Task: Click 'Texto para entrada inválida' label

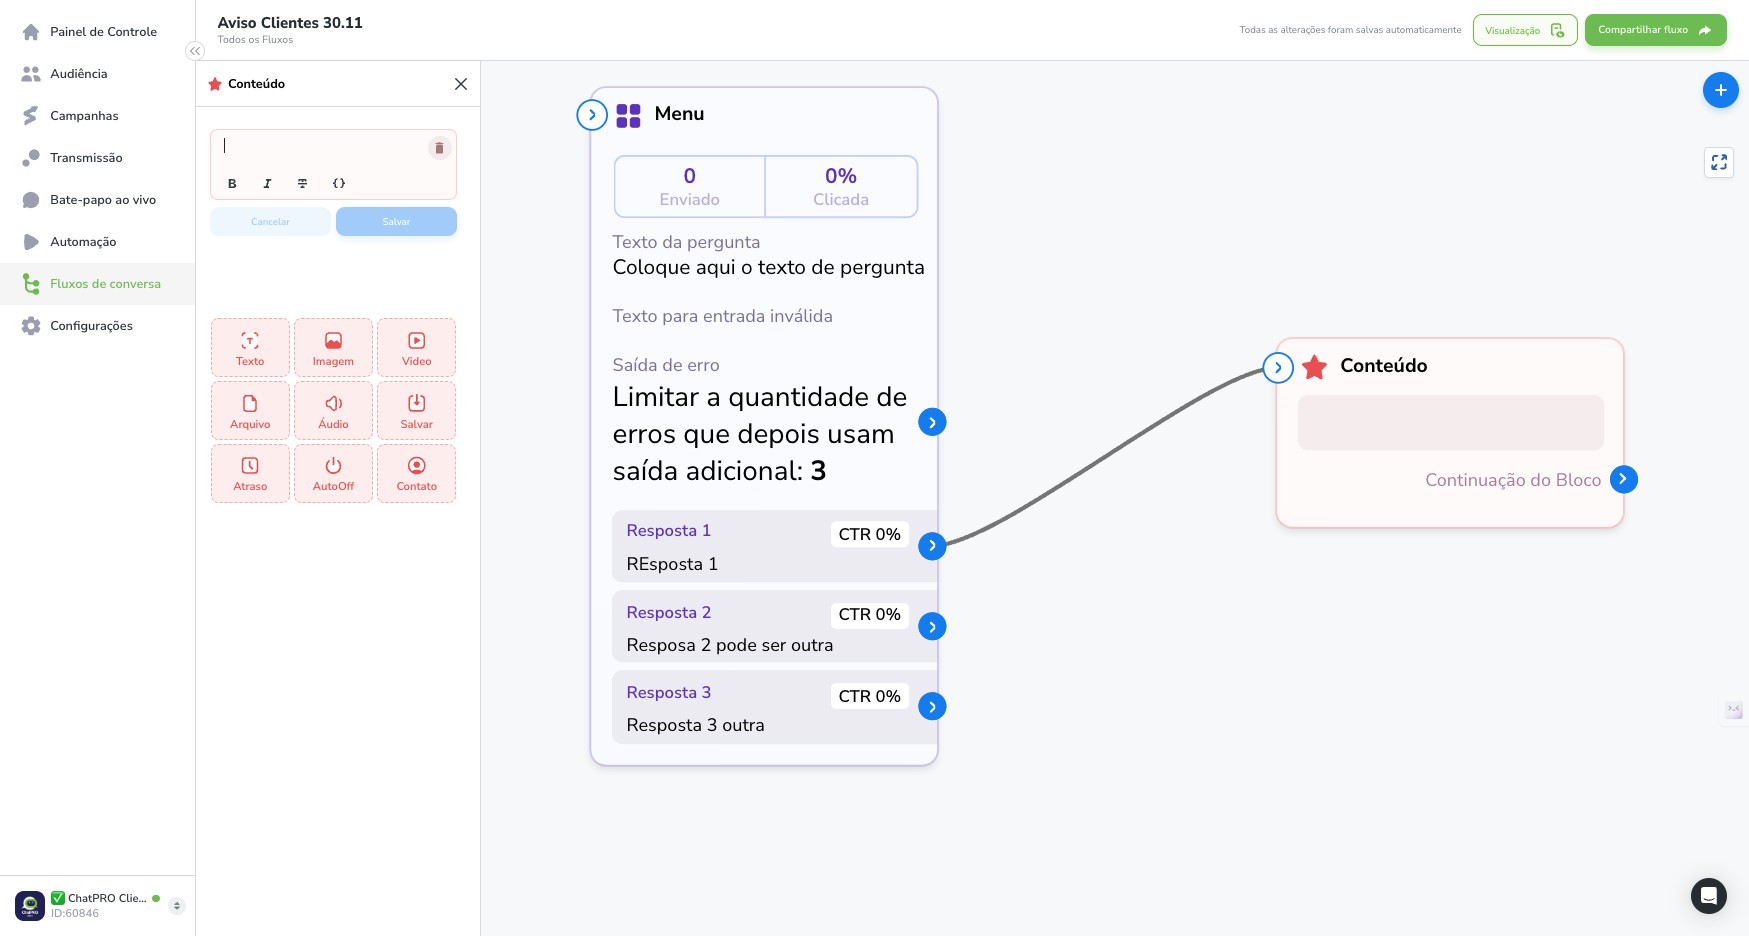Action: click(x=722, y=316)
